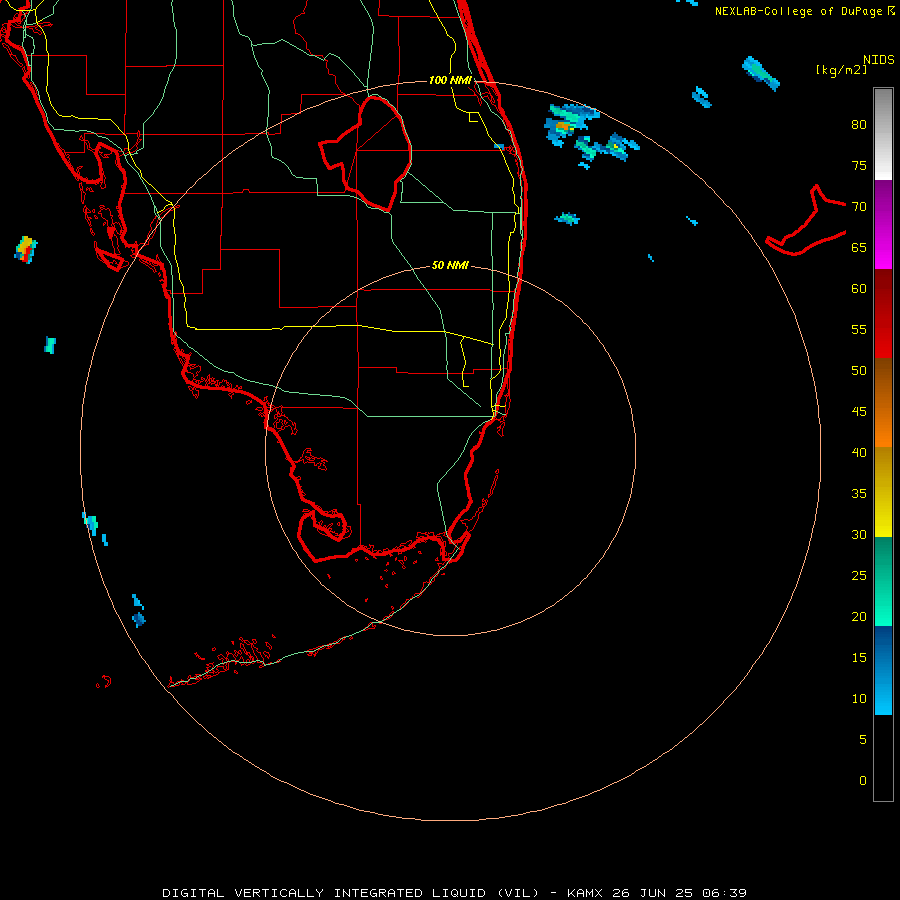Click the Lake Okeechobee outline
900x900 pixels.
(366, 154)
